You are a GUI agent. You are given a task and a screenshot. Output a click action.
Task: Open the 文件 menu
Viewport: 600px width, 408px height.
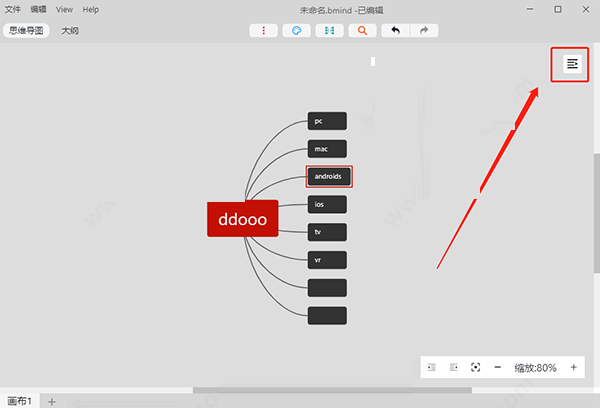(x=13, y=9)
